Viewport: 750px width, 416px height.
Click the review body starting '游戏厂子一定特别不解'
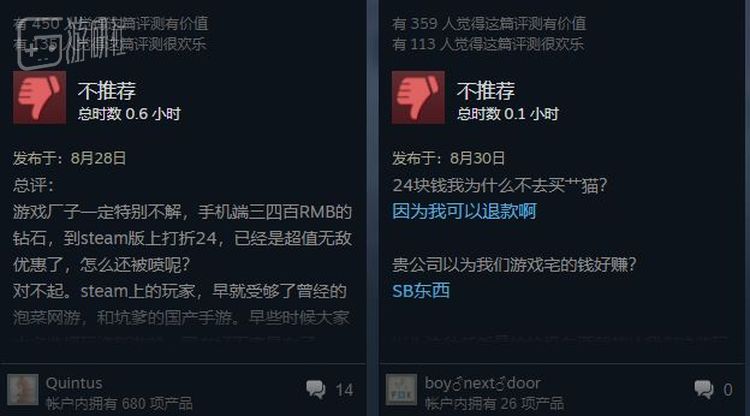tap(183, 264)
